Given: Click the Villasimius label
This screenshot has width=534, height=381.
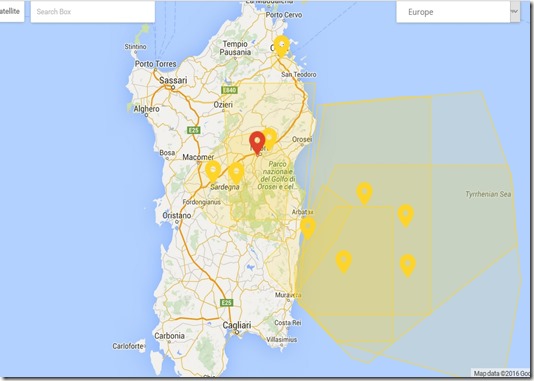Looking at the screenshot, I should pos(281,339).
